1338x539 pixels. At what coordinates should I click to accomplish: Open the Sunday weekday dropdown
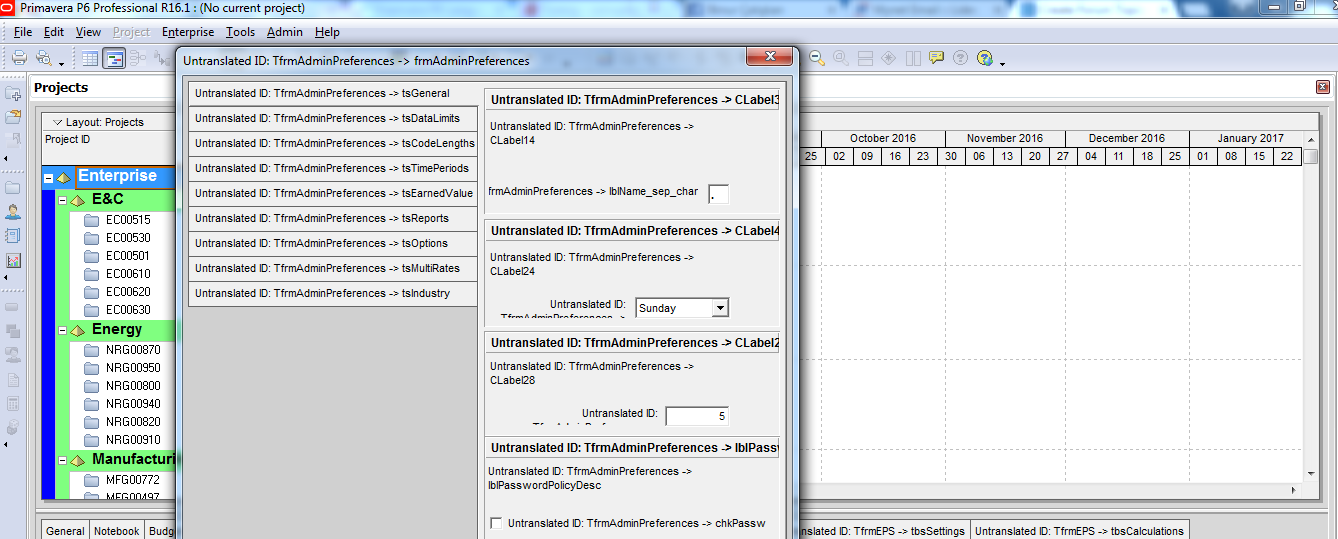pos(720,308)
